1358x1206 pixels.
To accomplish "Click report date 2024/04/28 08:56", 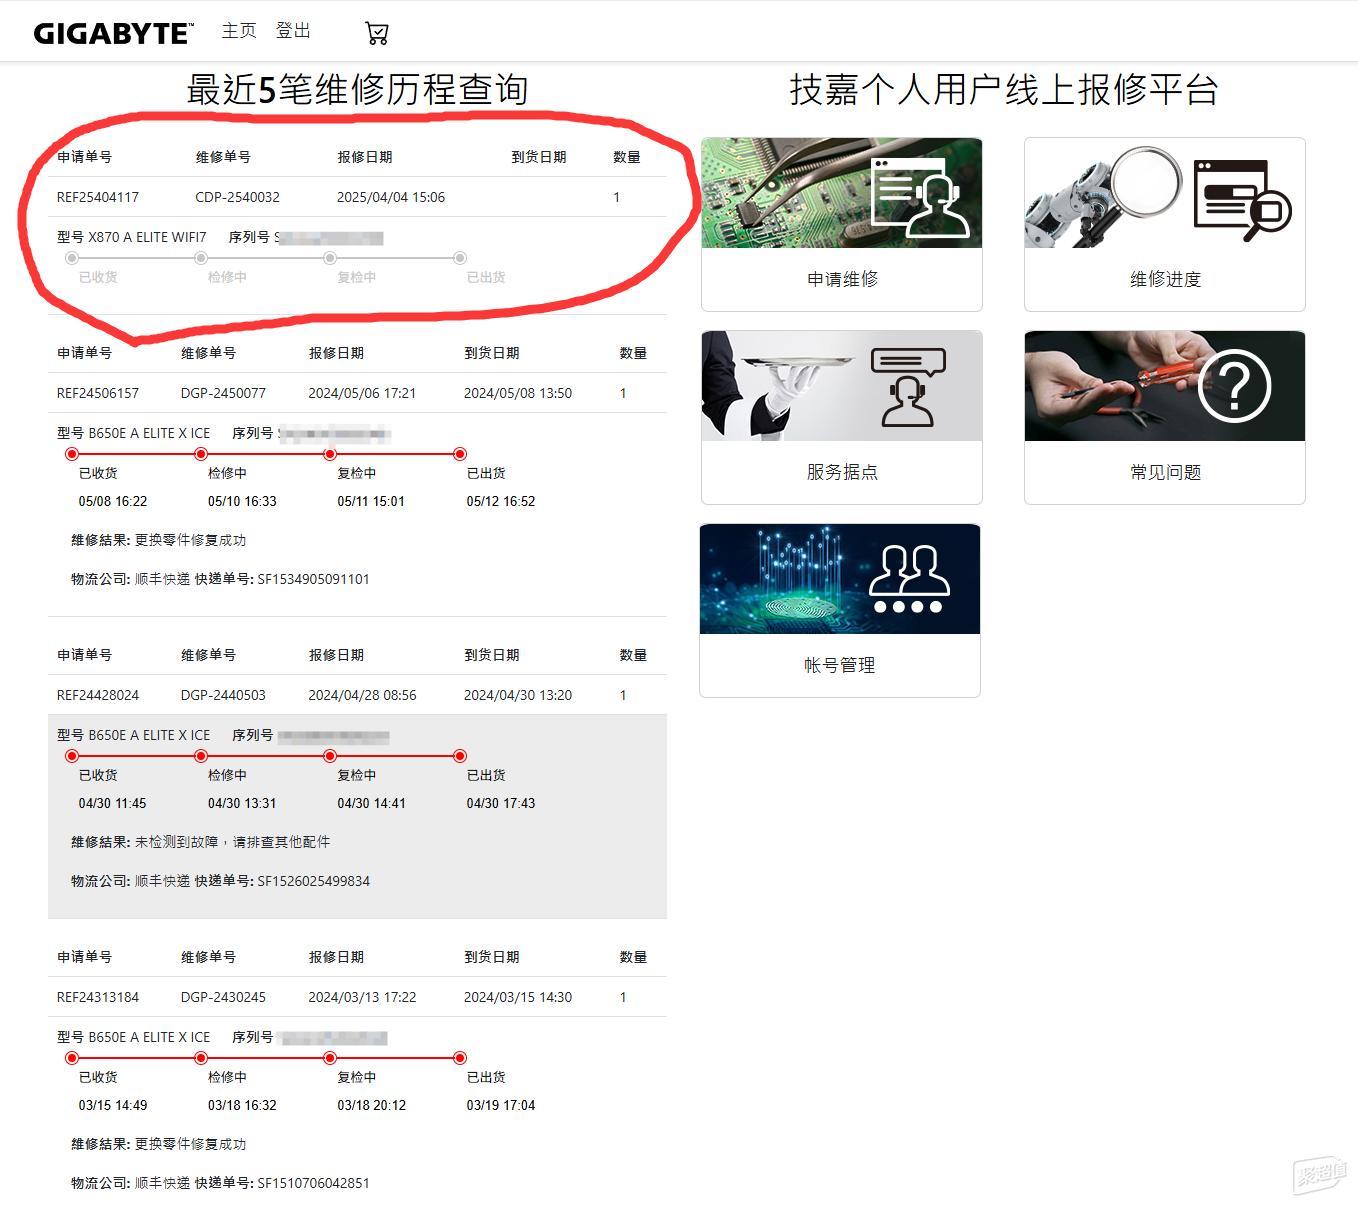I will 362,695.
